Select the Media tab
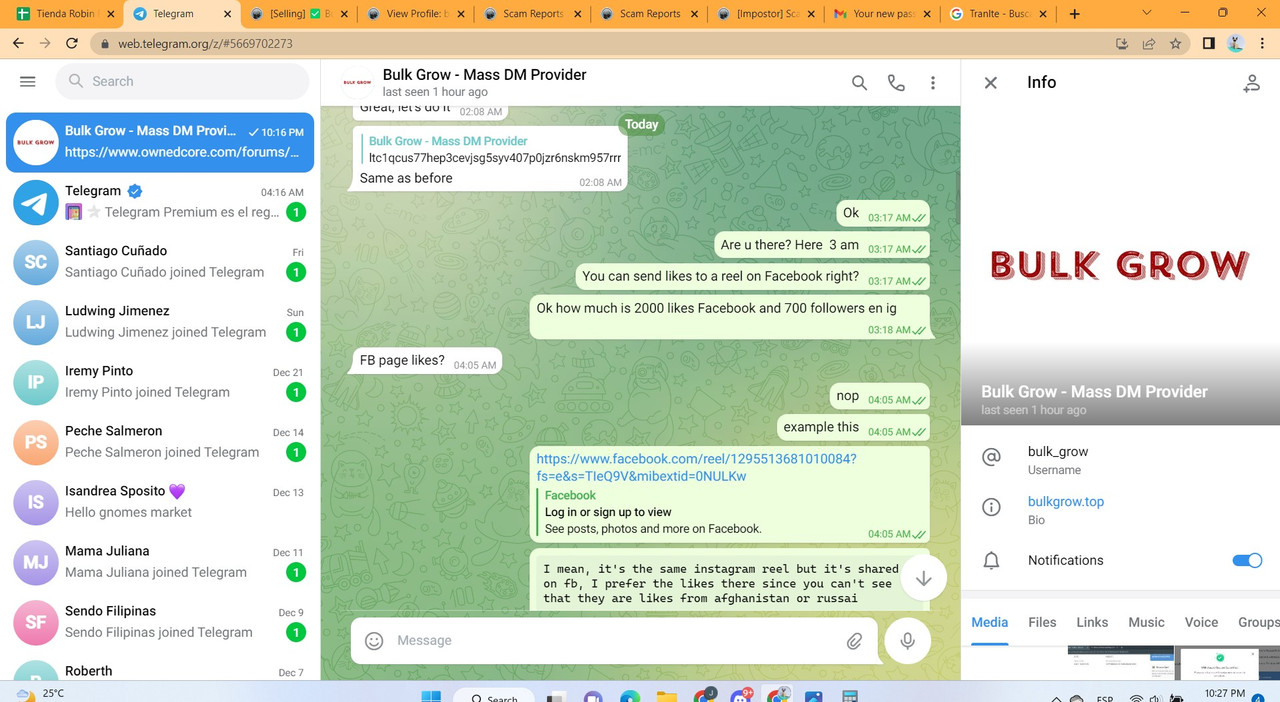This screenshot has height=702, width=1280. tap(990, 622)
